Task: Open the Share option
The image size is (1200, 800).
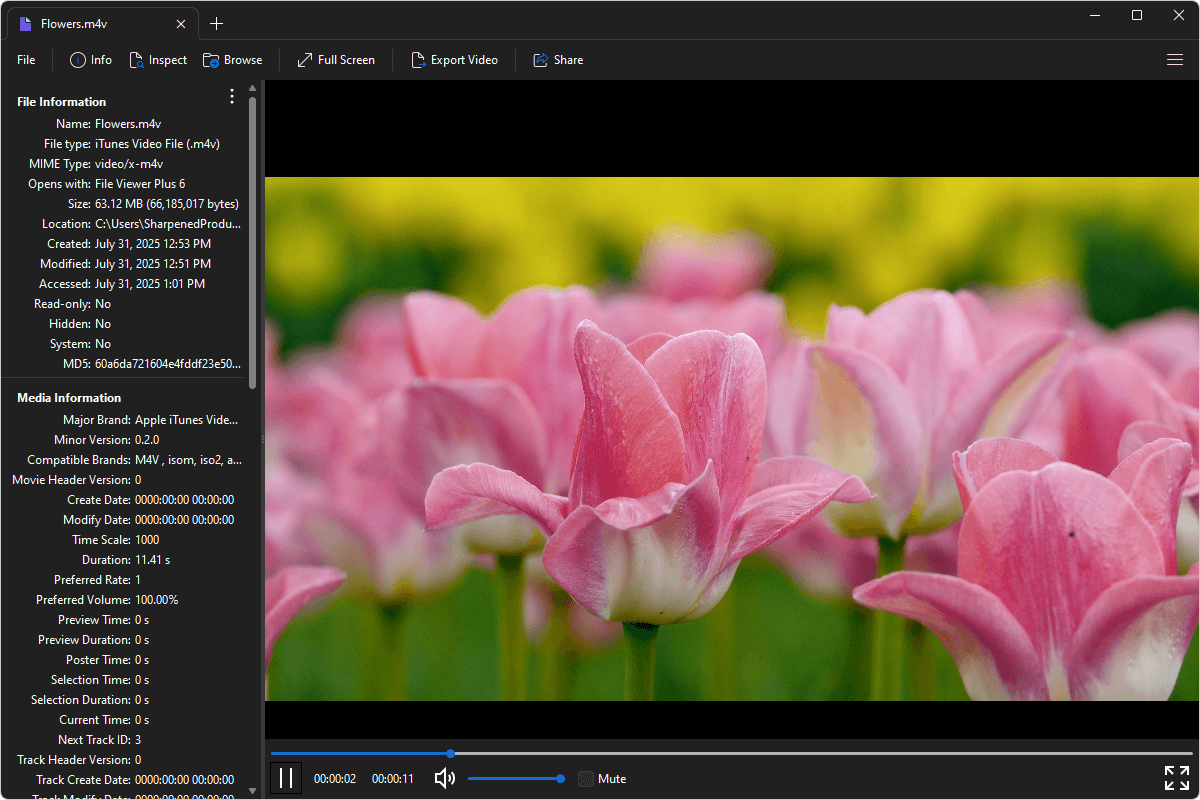Action: 558,60
